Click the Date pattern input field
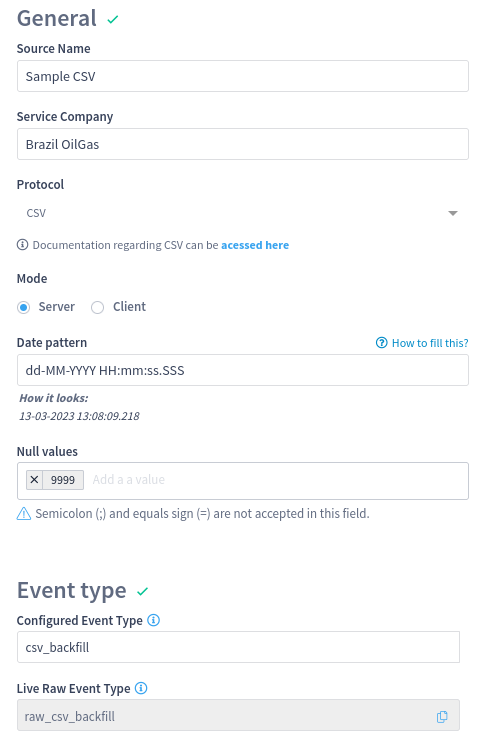The width and height of the screenshot is (487, 753). click(243, 370)
